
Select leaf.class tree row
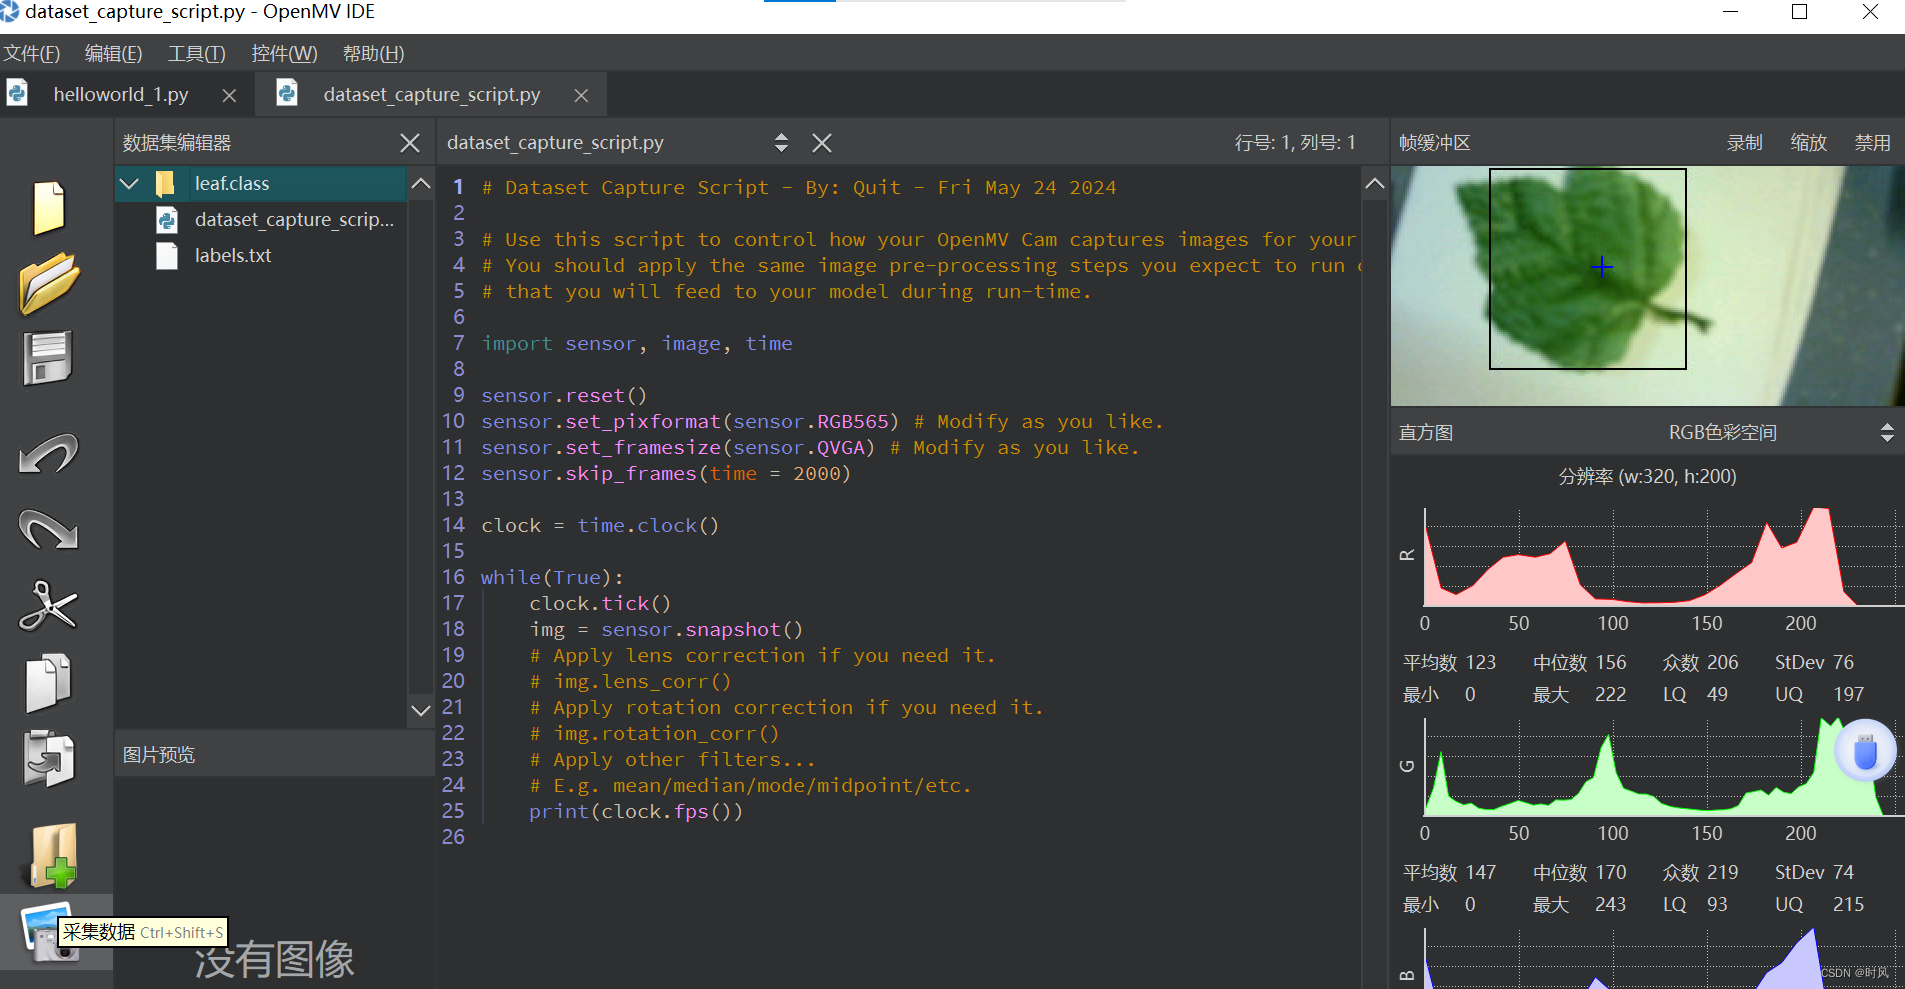[262, 183]
